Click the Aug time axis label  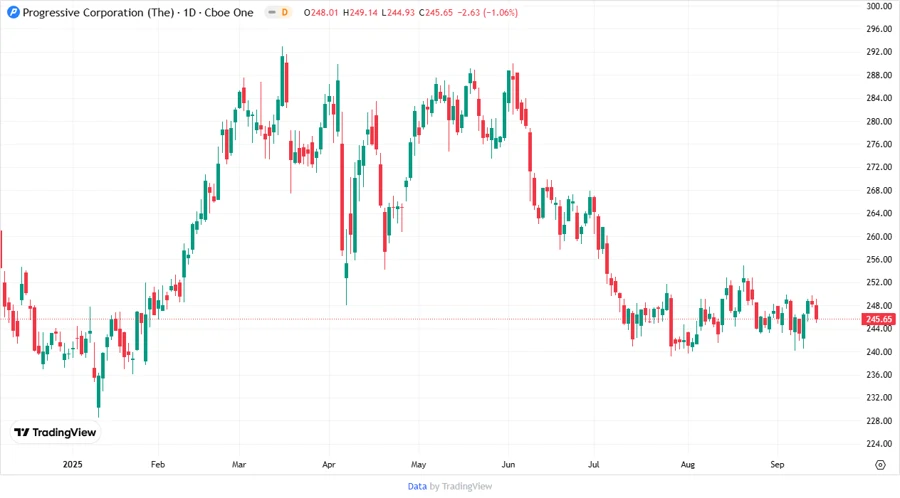tap(688, 464)
